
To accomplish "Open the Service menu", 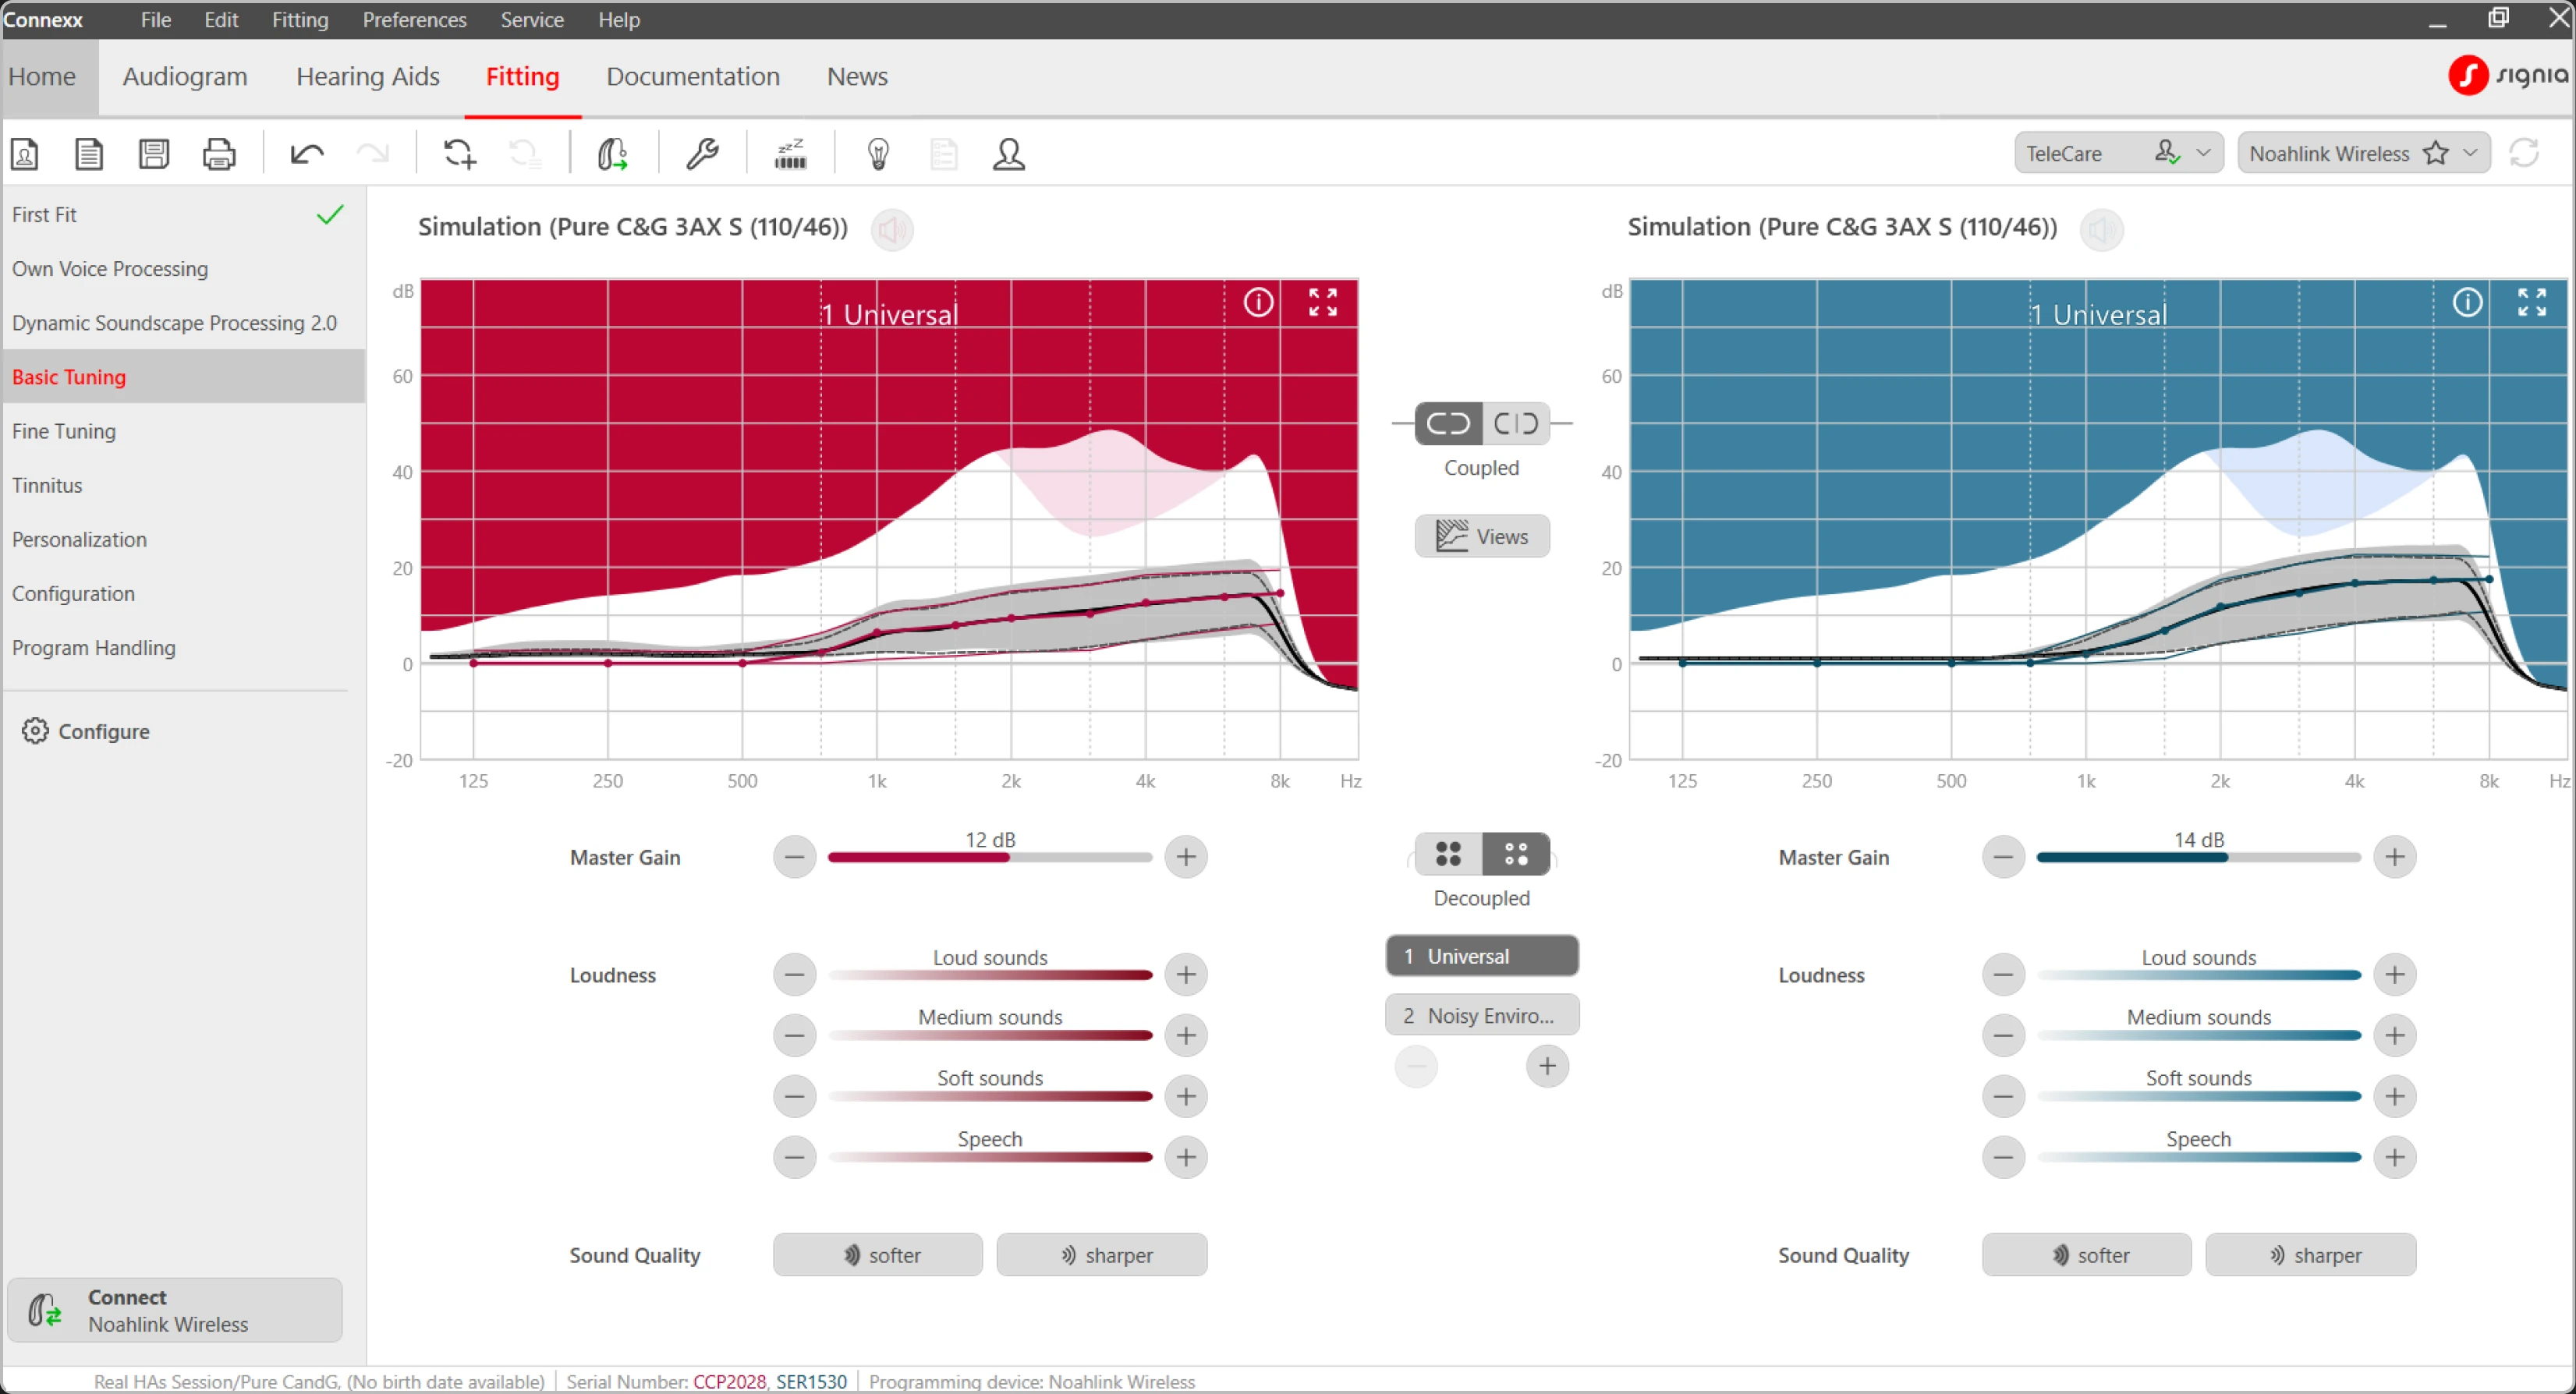I will tap(532, 20).
